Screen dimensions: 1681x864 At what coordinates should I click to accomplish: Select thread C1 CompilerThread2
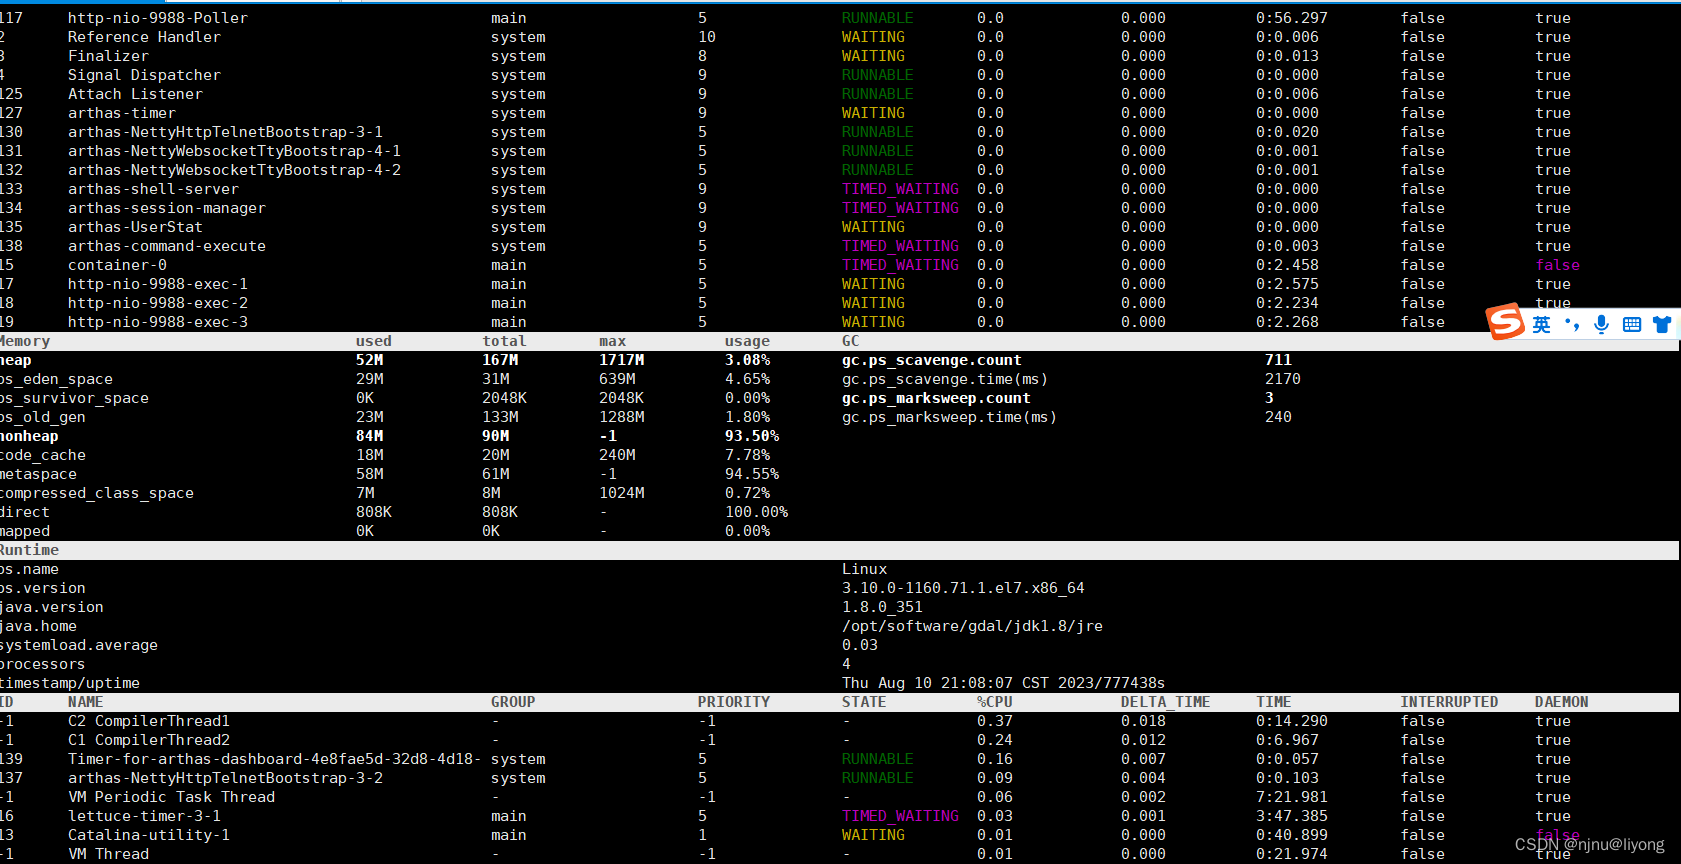(149, 740)
